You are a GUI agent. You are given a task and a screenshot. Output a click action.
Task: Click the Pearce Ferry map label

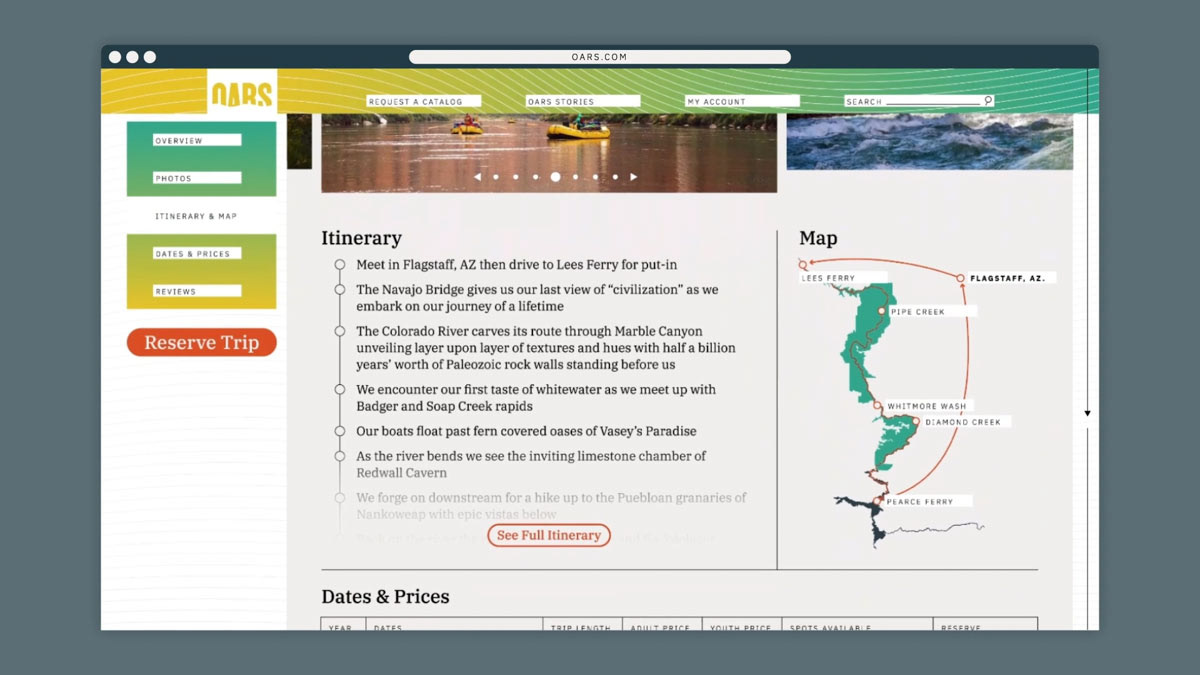point(928,501)
